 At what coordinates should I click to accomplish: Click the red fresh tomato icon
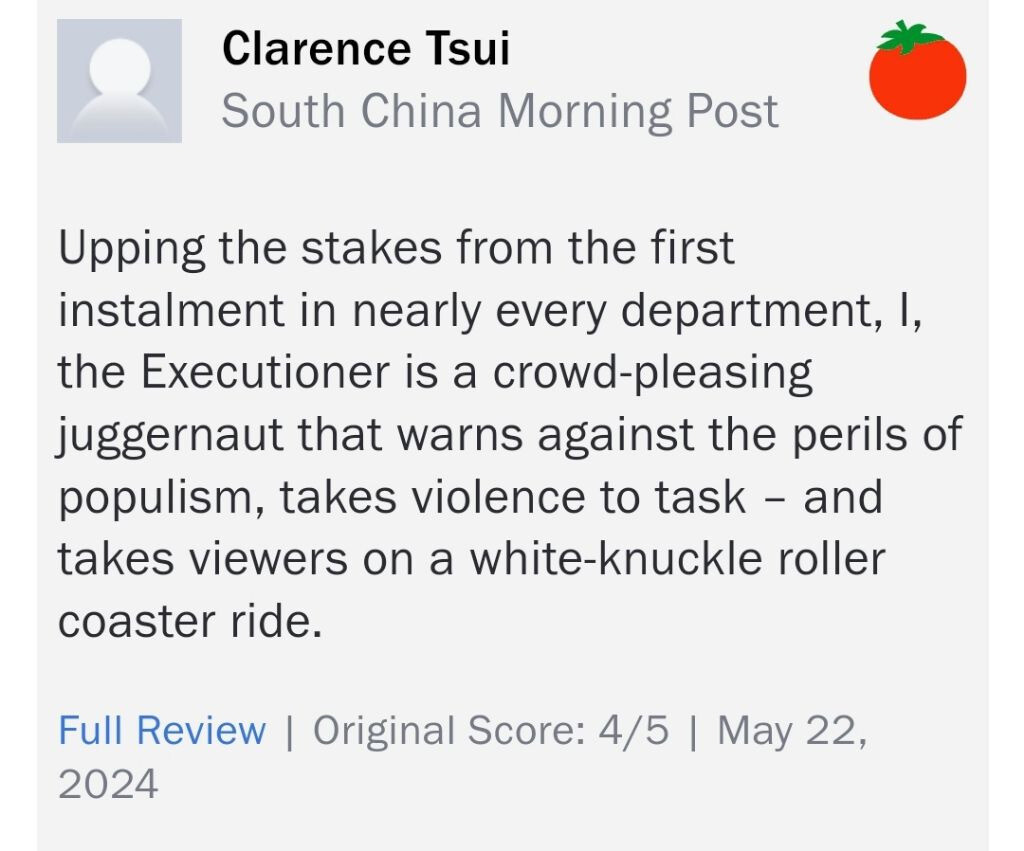tap(917, 74)
